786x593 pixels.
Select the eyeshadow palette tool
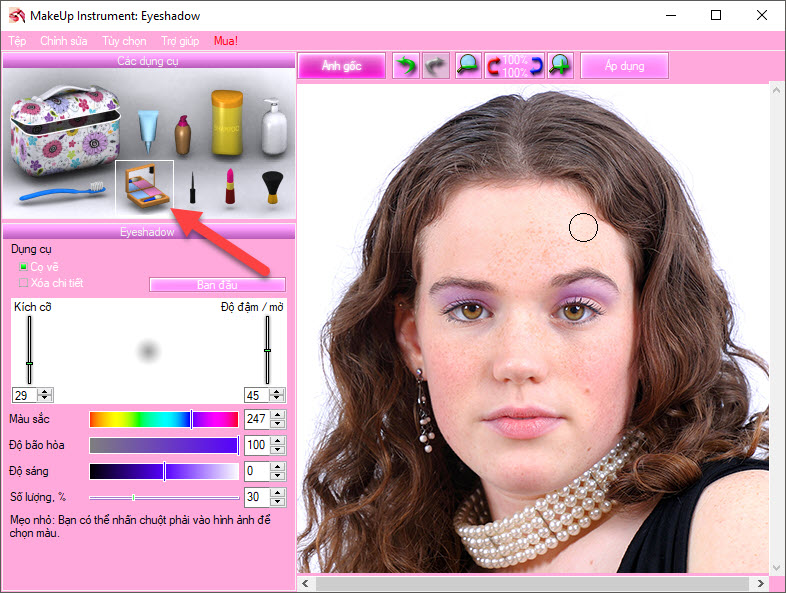tap(144, 187)
